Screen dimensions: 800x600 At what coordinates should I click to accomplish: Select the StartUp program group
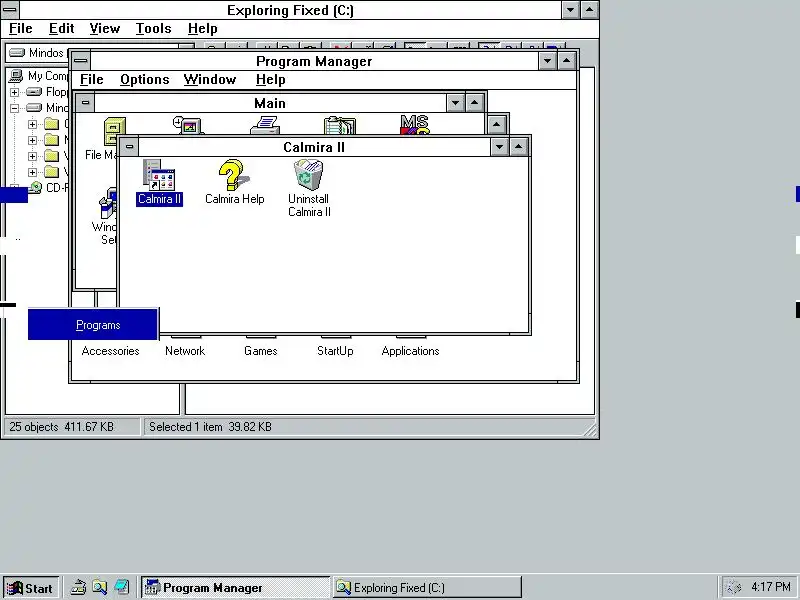point(335,351)
